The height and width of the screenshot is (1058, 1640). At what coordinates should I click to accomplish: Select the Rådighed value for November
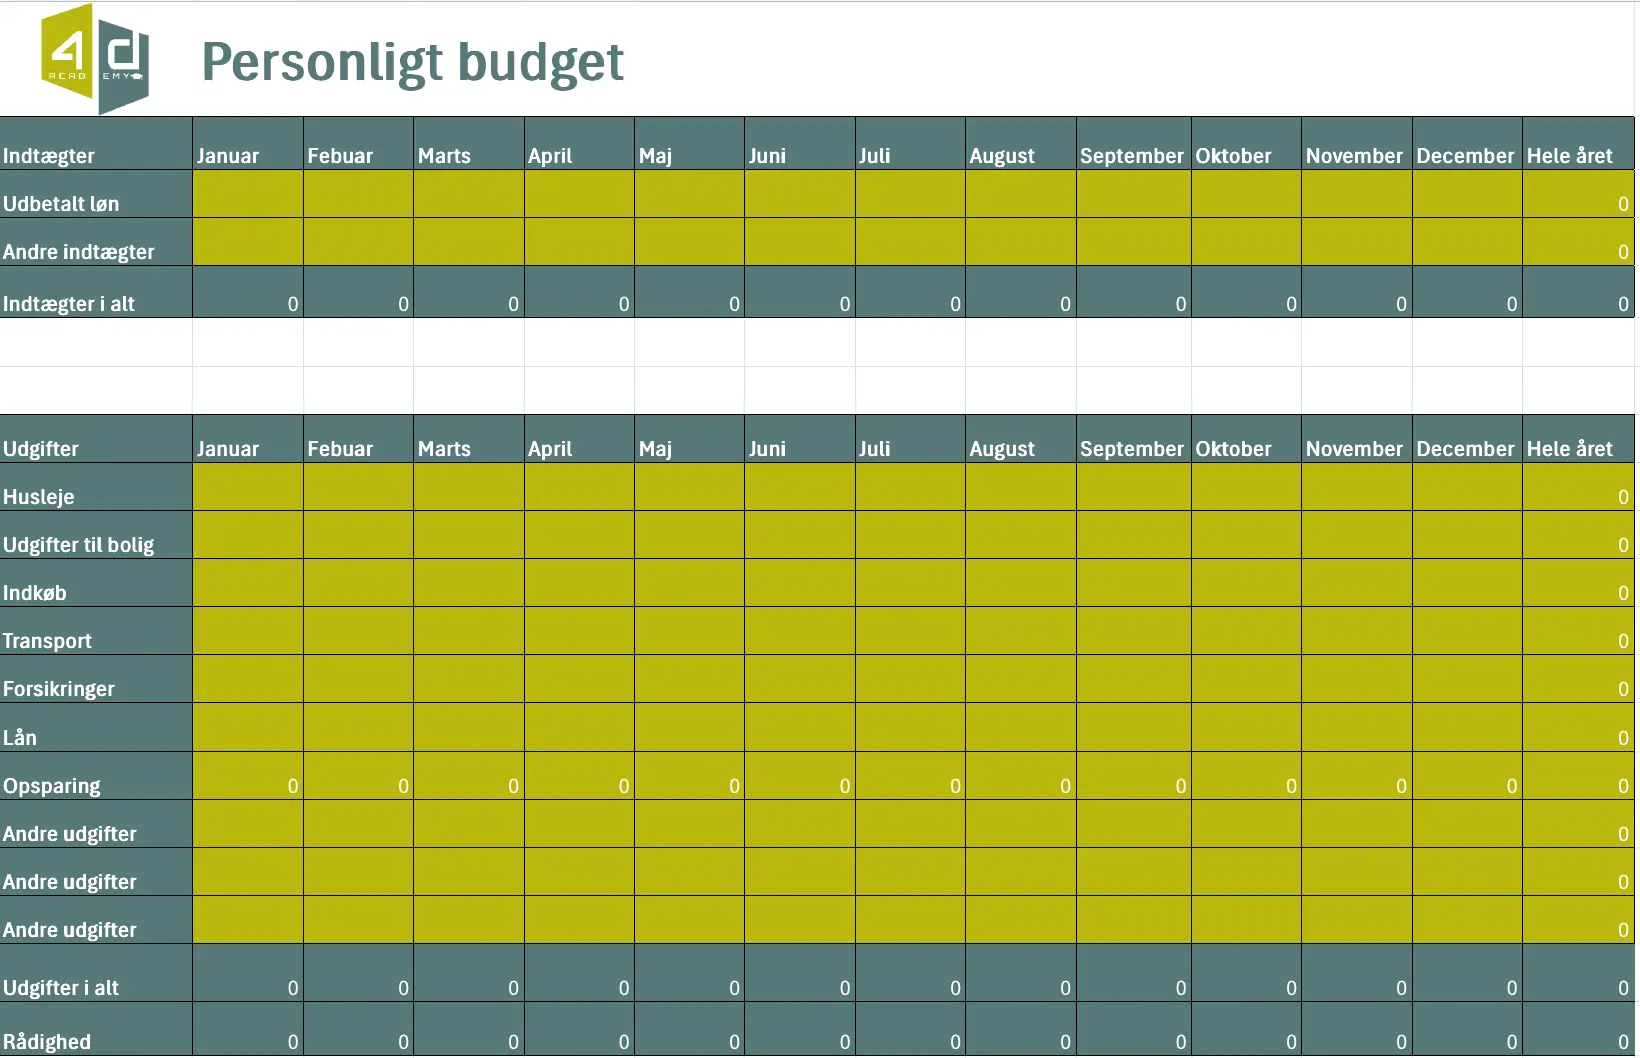pyautogui.click(x=1357, y=1030)
